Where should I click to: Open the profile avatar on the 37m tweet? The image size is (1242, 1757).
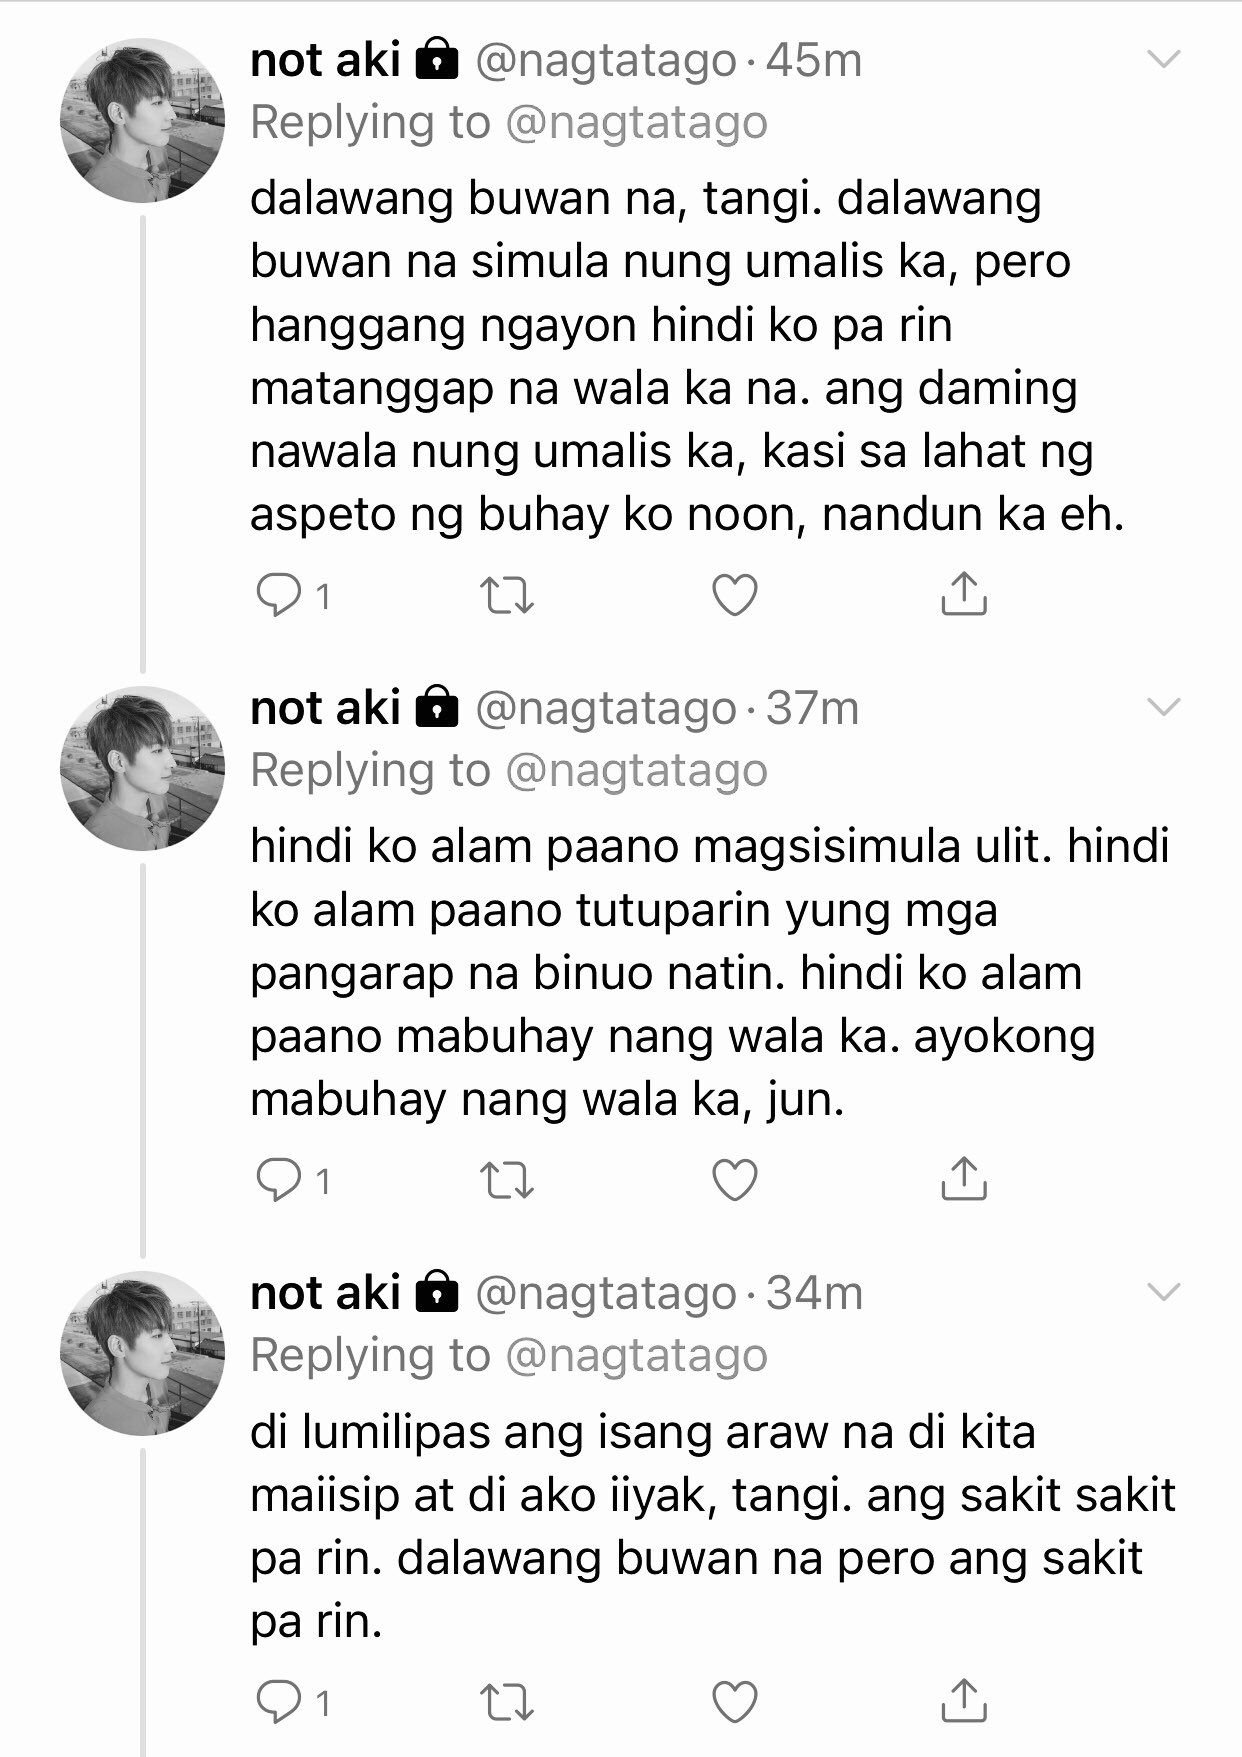[143, 769]
